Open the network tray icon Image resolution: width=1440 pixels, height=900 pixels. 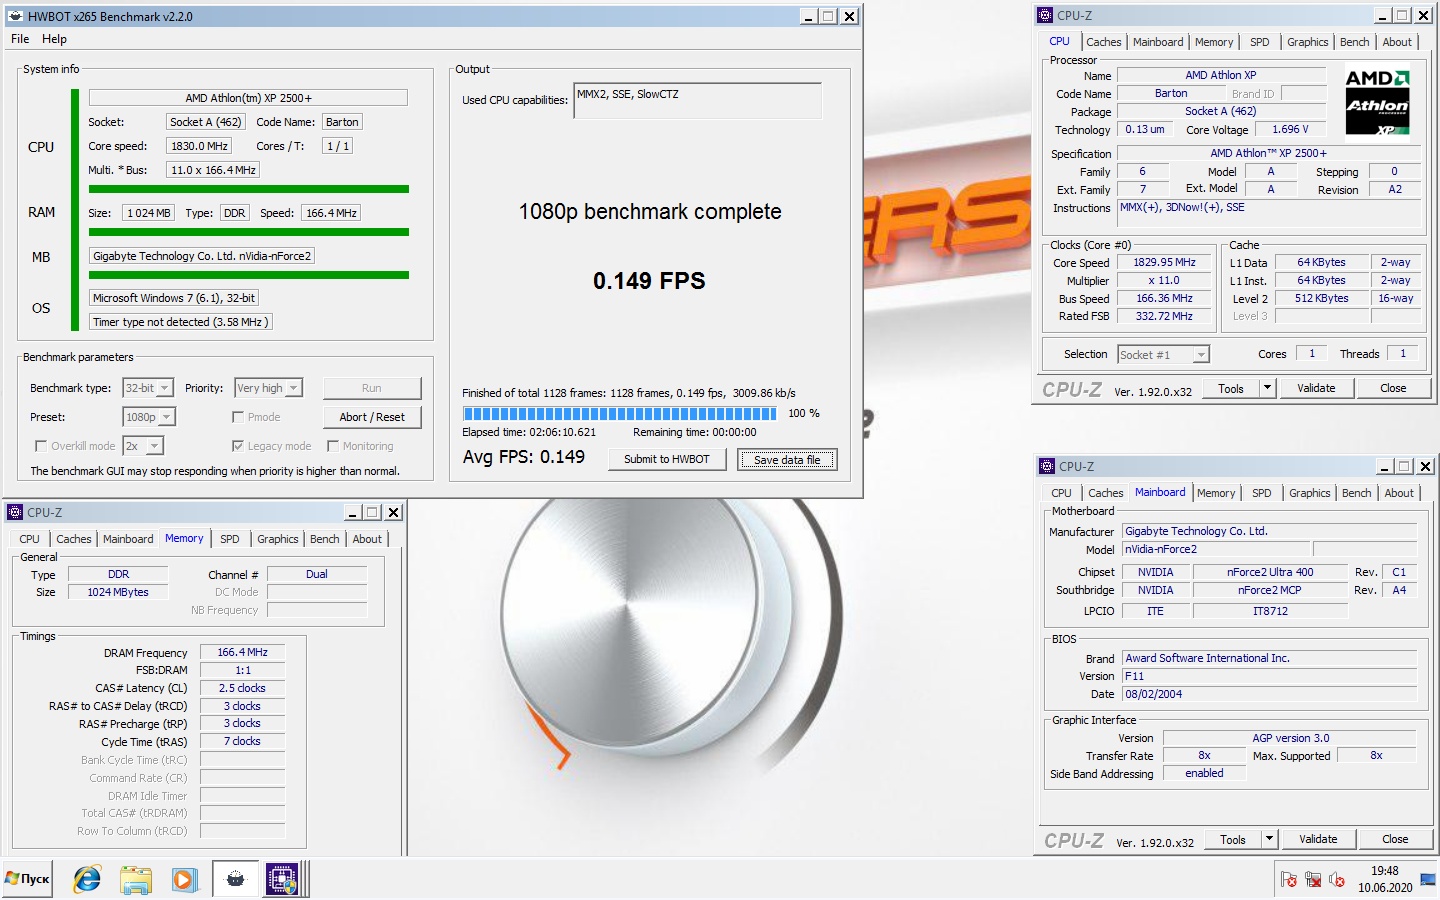[1313, 880]
